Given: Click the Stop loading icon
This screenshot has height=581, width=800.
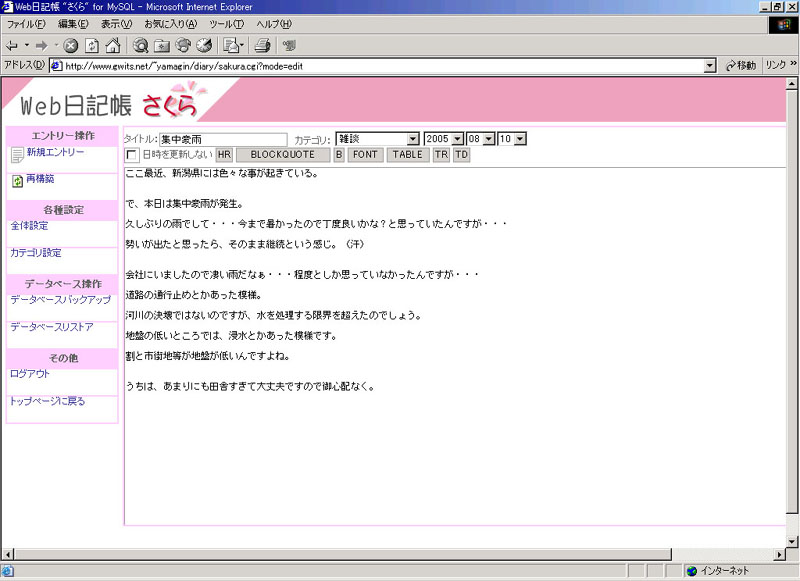Looking at the screenshot, I should pyautogui.click(x=71, y=45).
